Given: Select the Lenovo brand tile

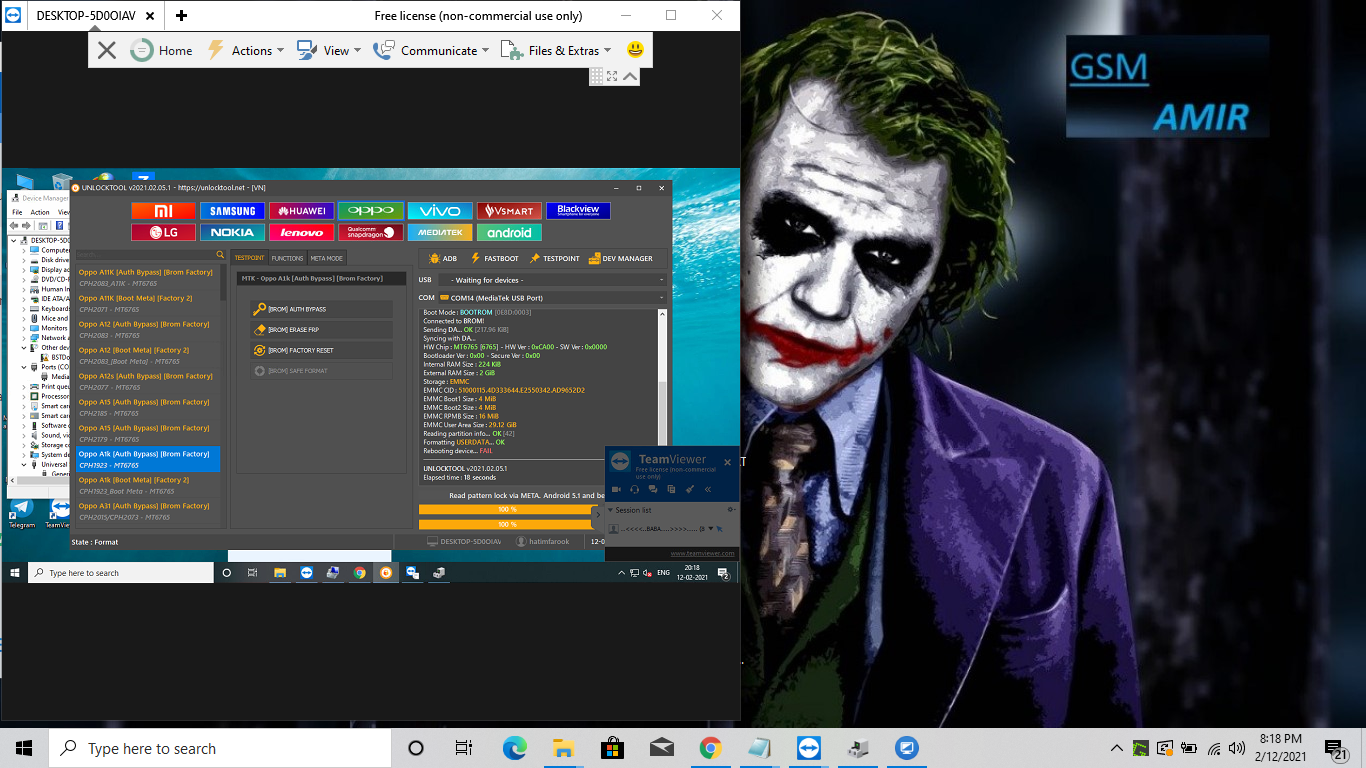Looking at the screenshot, I should (302, 232).
